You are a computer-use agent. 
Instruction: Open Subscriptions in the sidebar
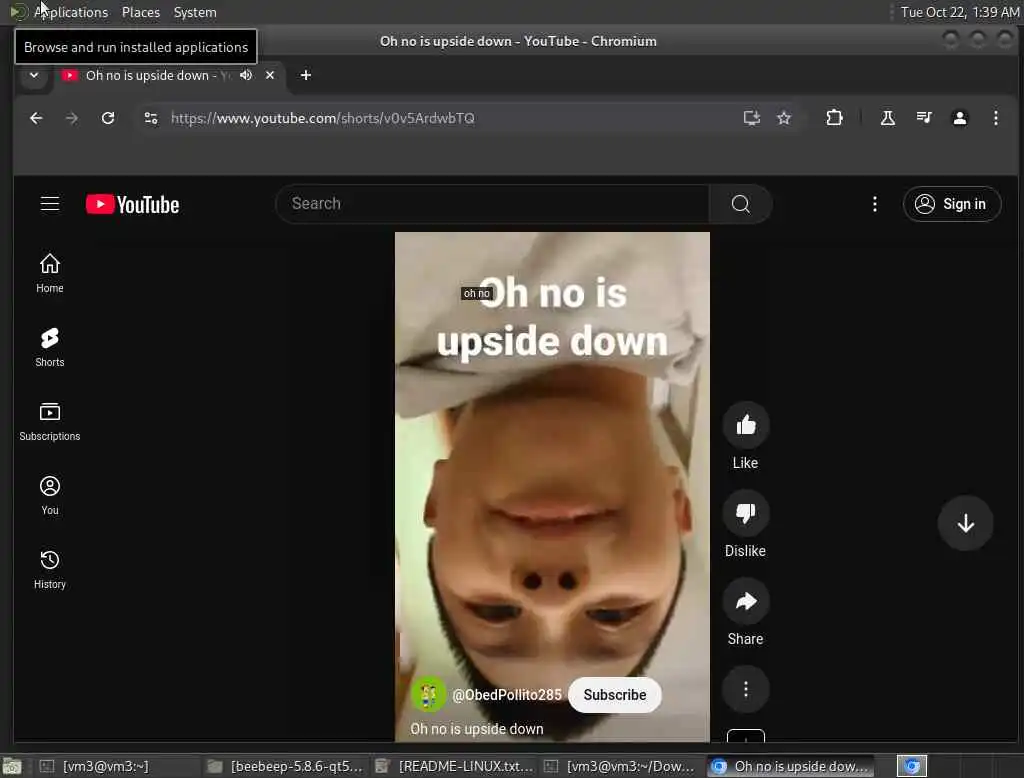click(50, 421)
